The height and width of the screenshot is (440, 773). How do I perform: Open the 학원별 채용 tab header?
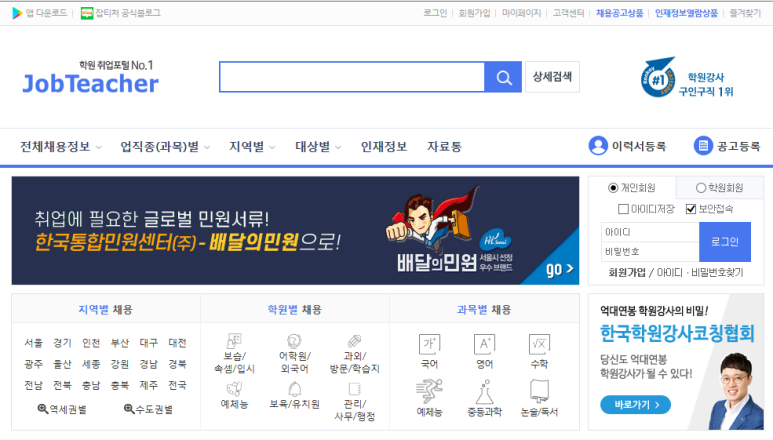point(294,309)
